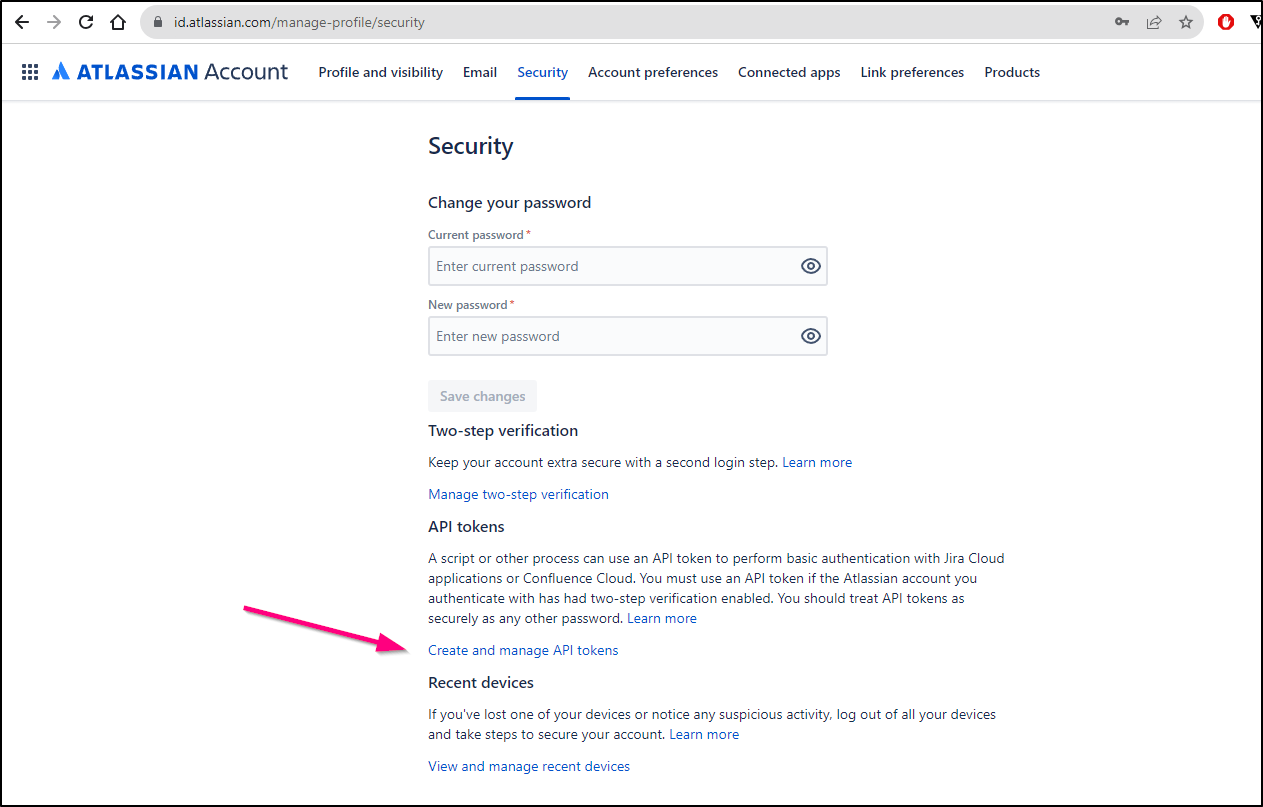Screen dimensions: 1263x807
Task: Open the Connected apps tab
Action: coord(789,72)
